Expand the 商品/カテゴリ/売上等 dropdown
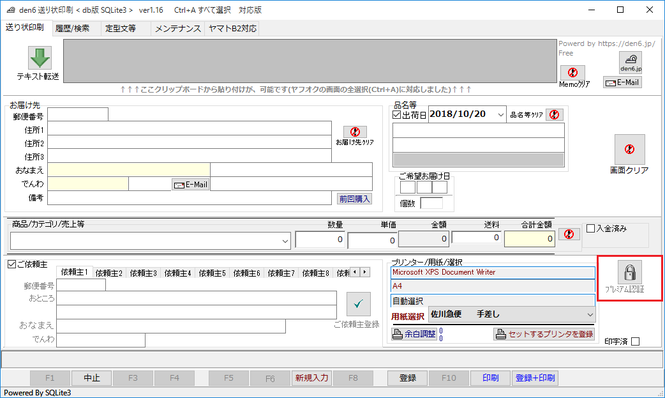The image size is (665, 398). tap(285, 241)
